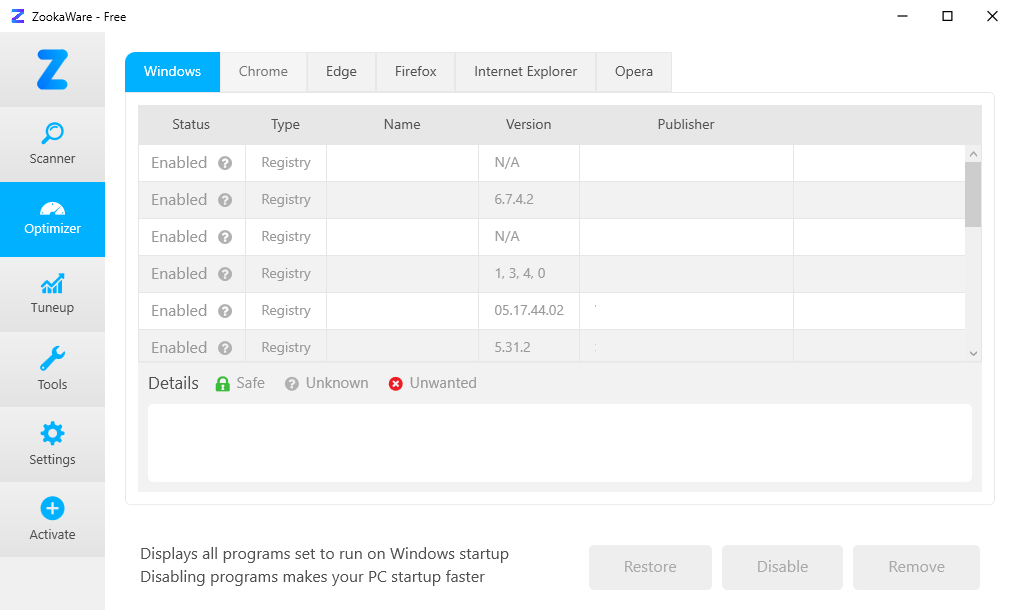Minimize the ZookaWare window
The image size is (1015, 610).
pyautogui.click(x=902, y=16)
